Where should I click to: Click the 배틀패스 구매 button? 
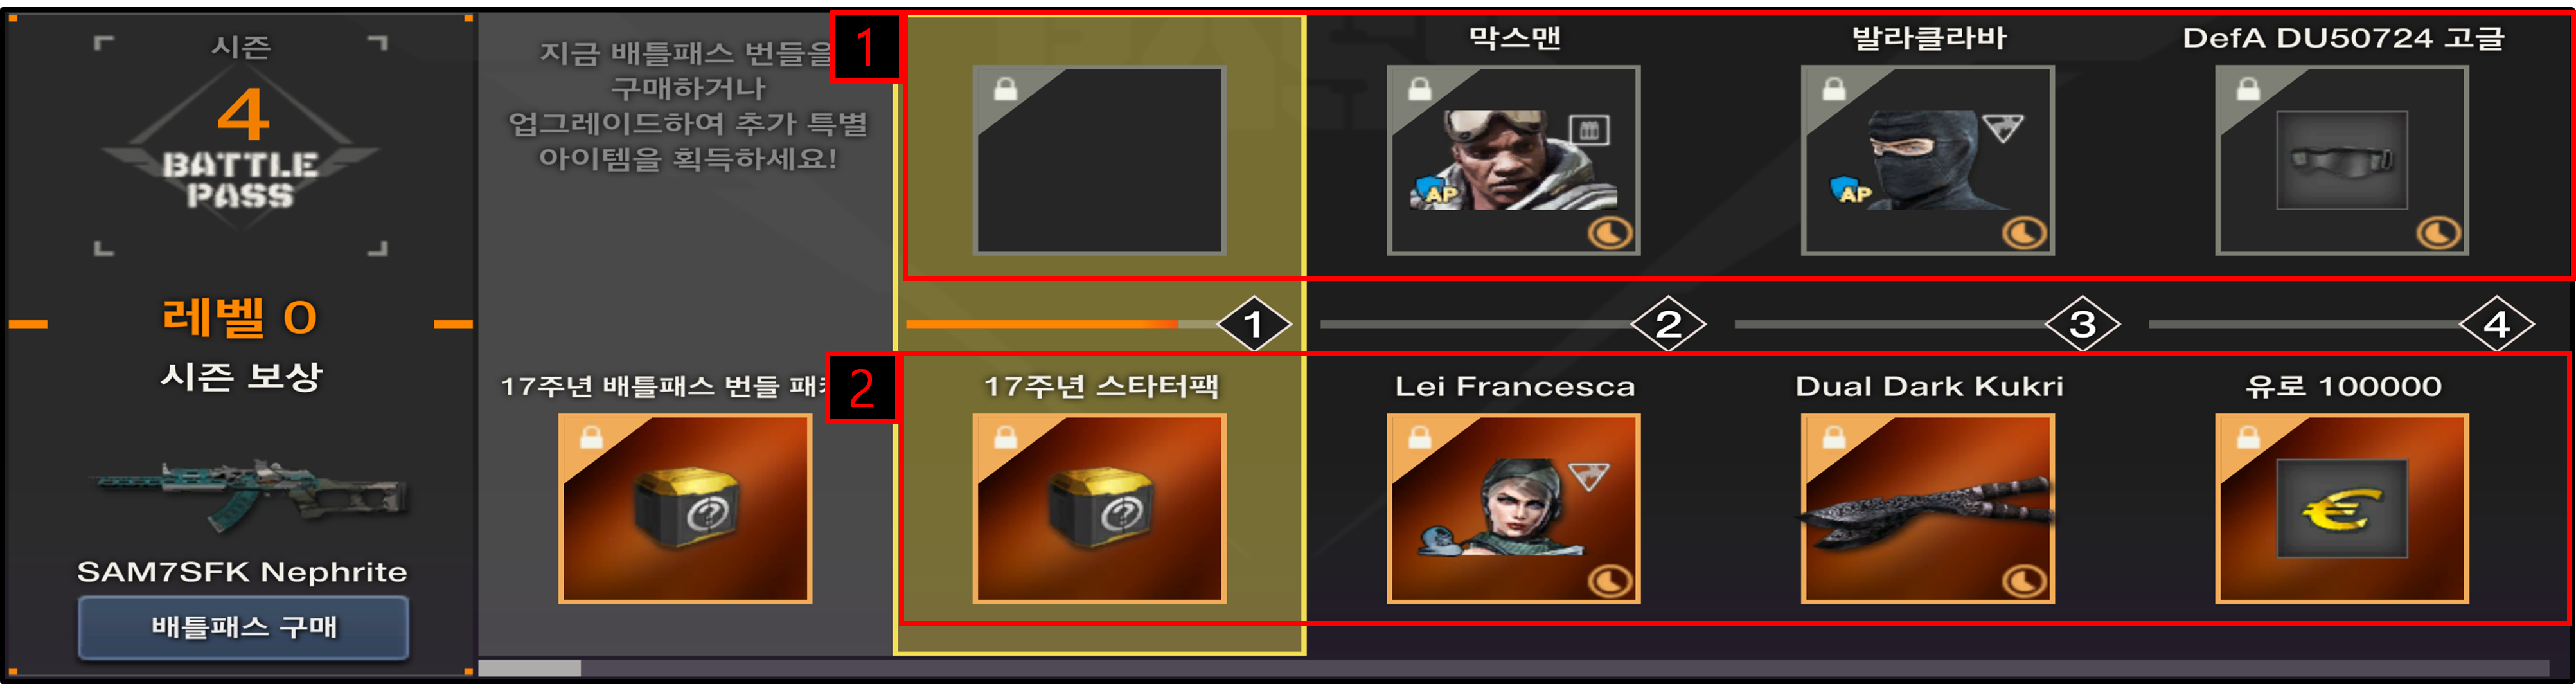243,627
